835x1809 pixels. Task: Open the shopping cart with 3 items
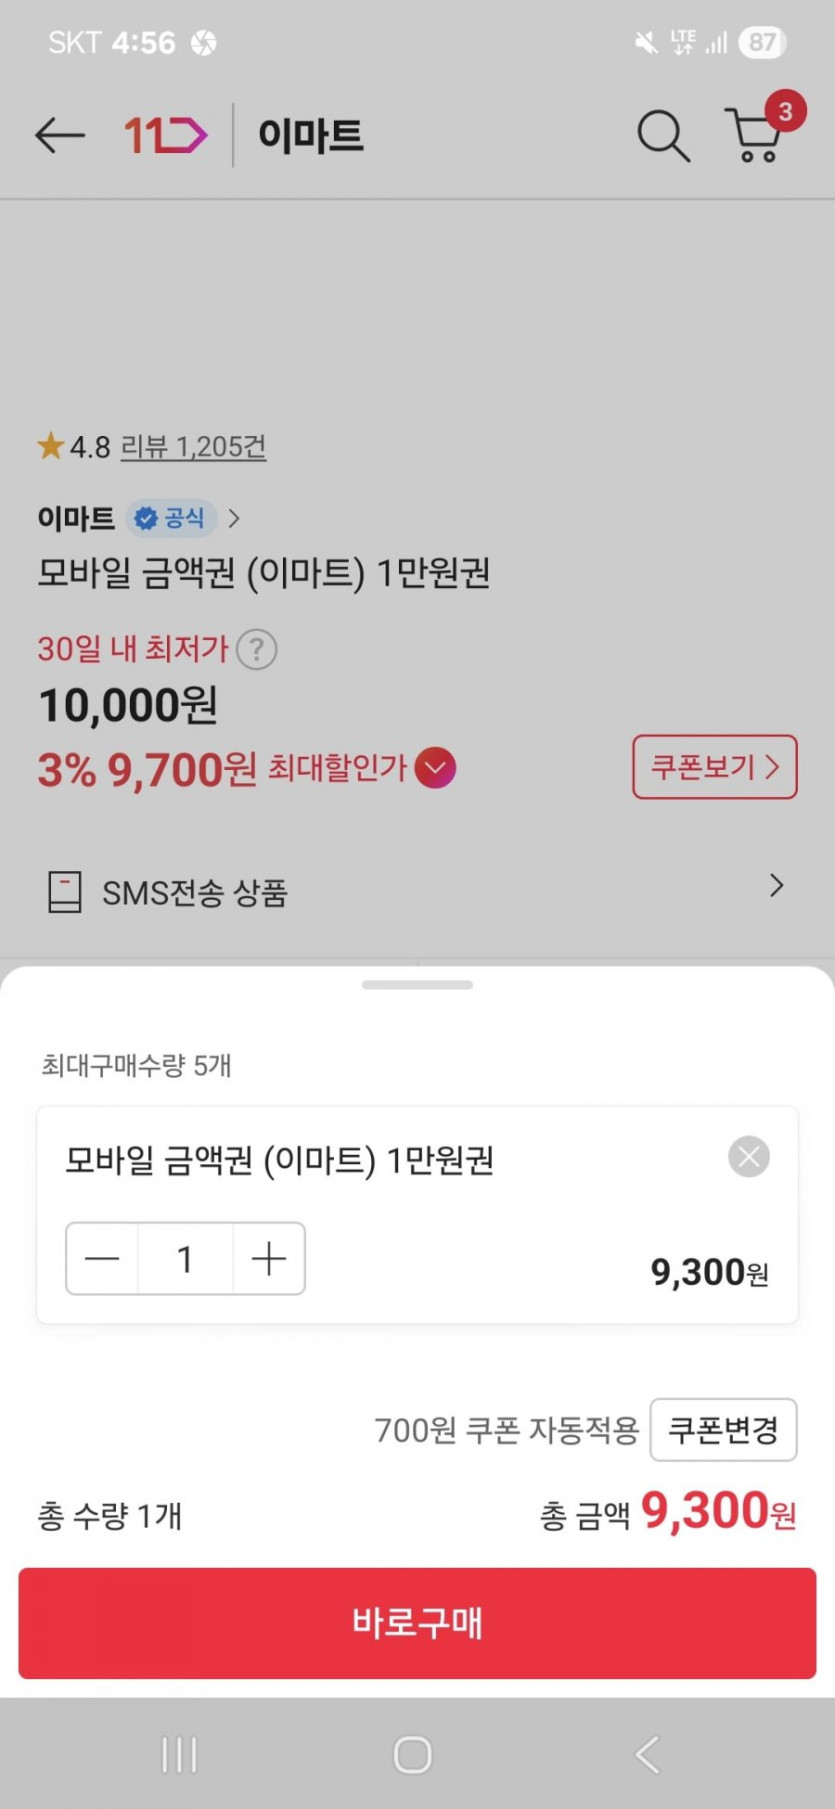click(x=757, y=135)
